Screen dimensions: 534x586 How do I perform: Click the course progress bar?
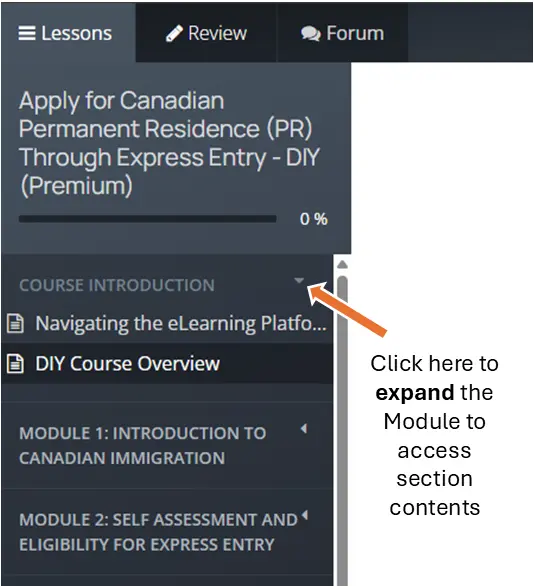148,219
